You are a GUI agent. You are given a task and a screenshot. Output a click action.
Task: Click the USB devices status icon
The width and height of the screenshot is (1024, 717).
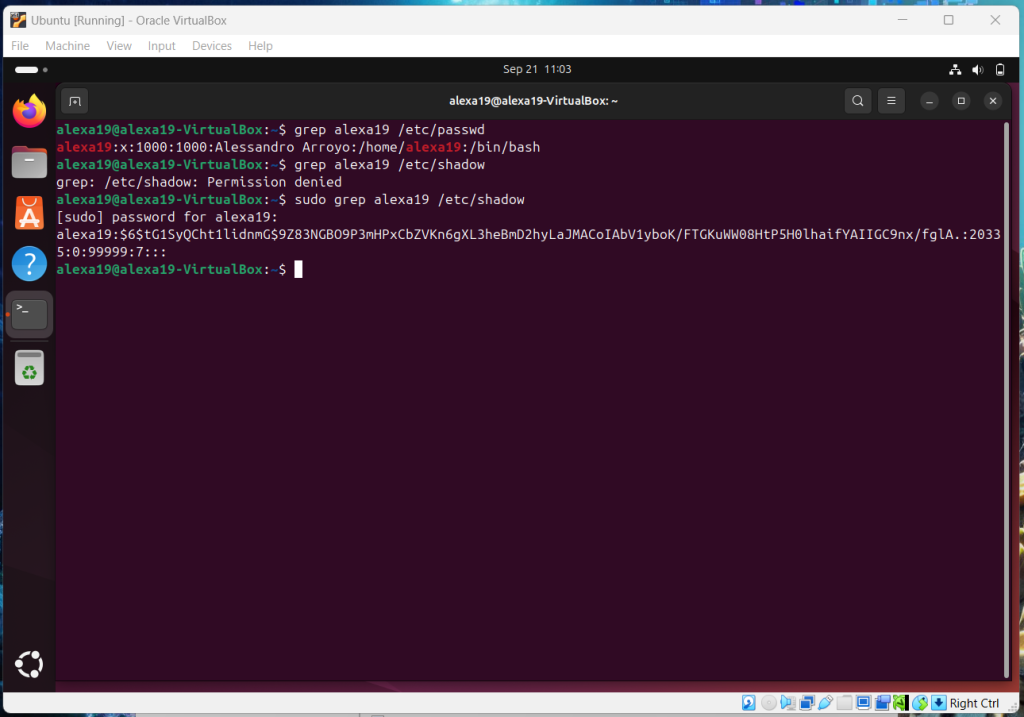point(826,703)
